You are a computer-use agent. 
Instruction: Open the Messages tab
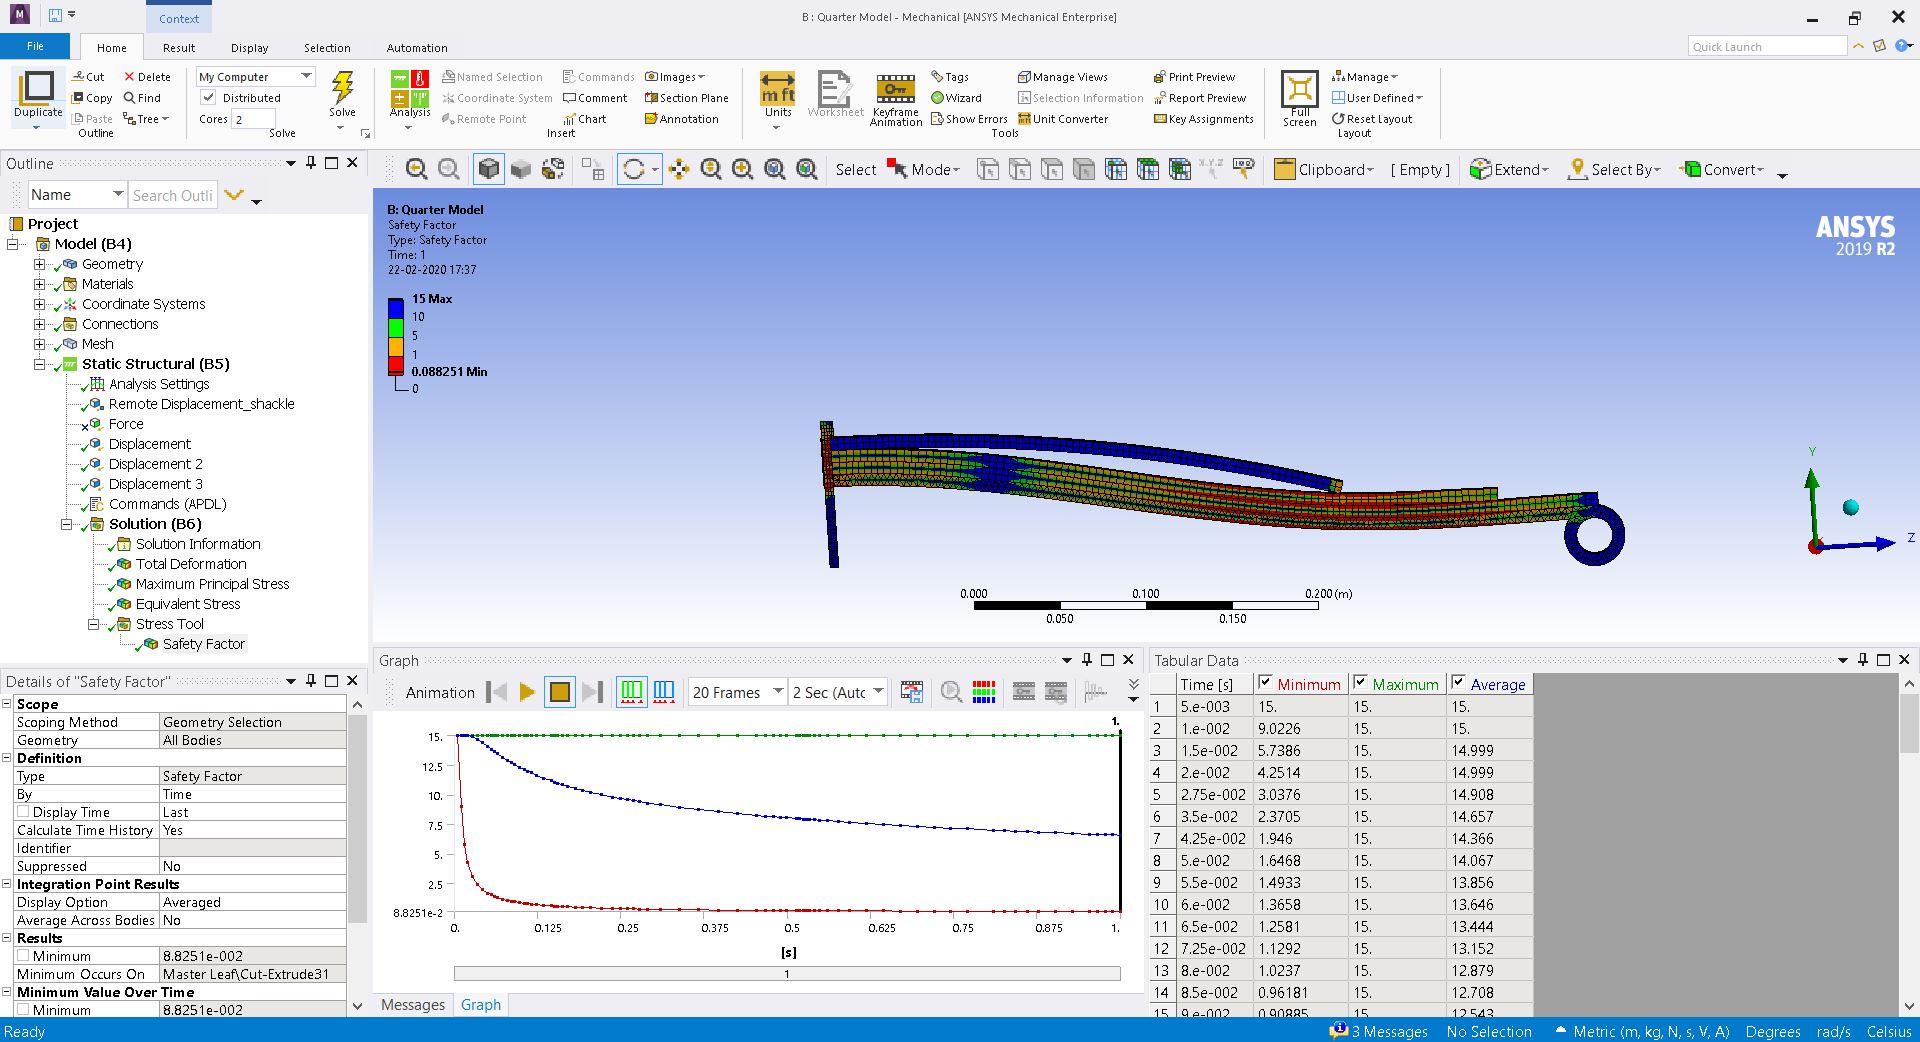412,1005
